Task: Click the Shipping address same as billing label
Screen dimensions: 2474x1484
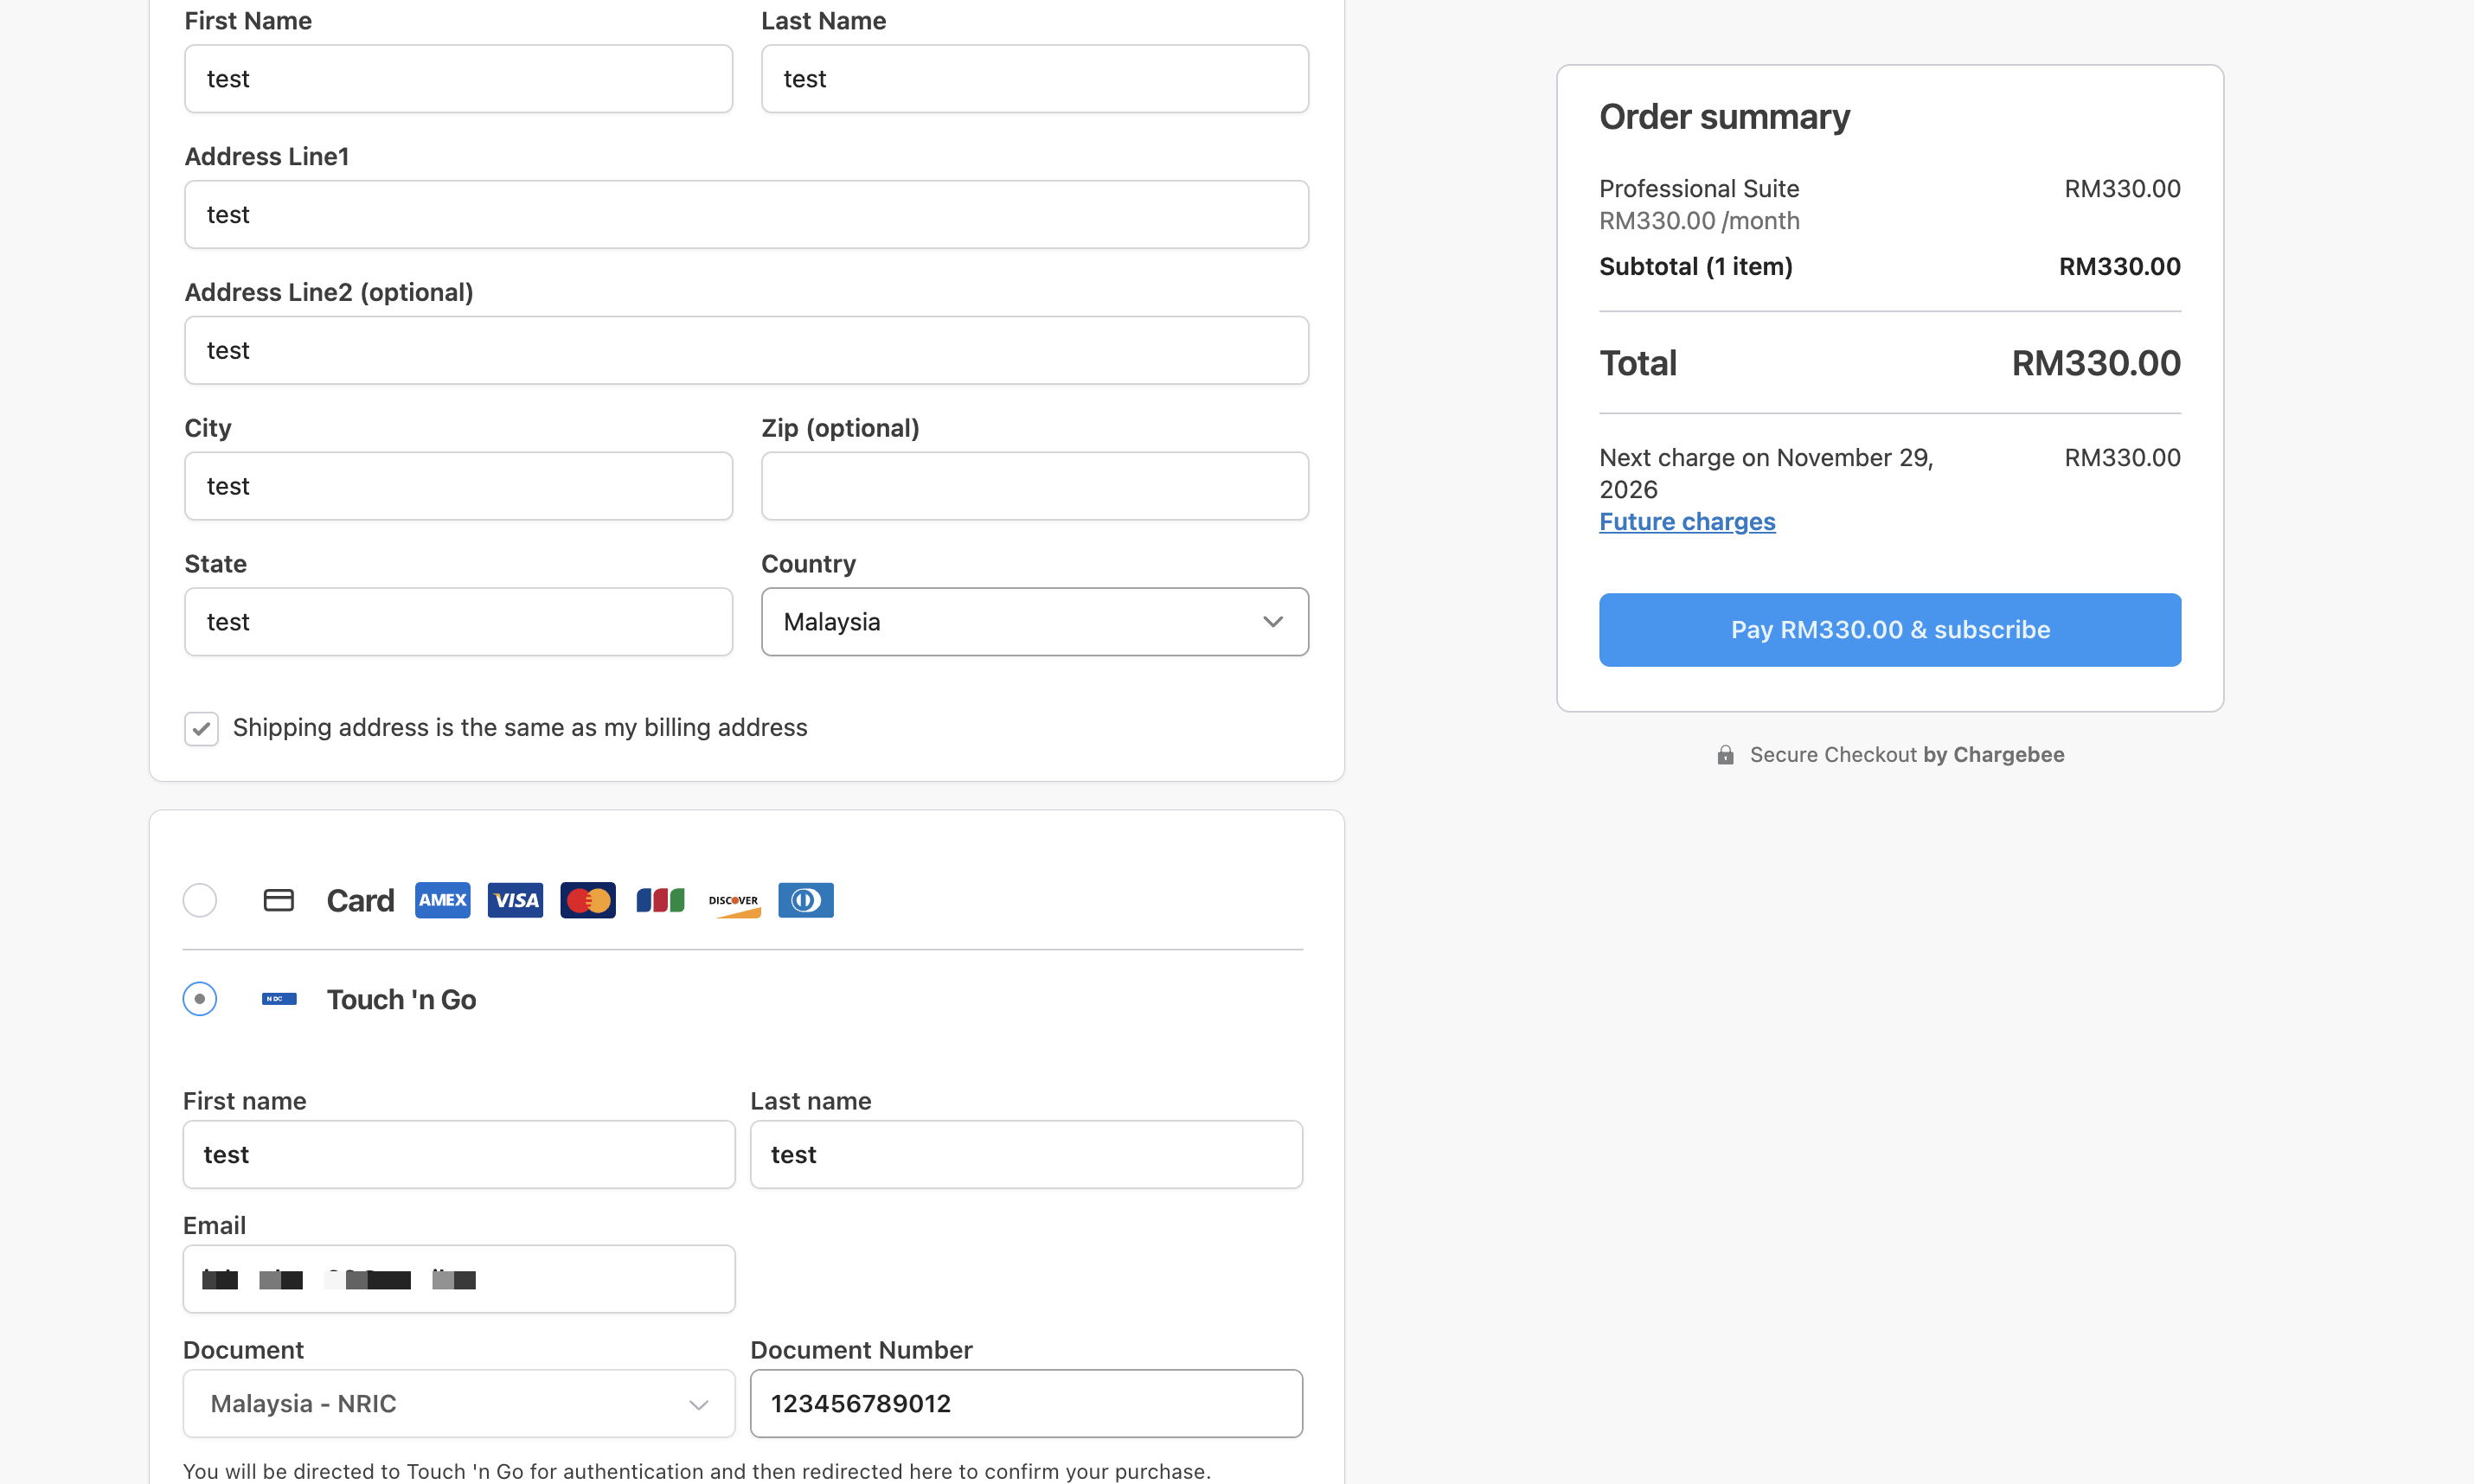Action: pyautogui.click(x=520, y=728)
